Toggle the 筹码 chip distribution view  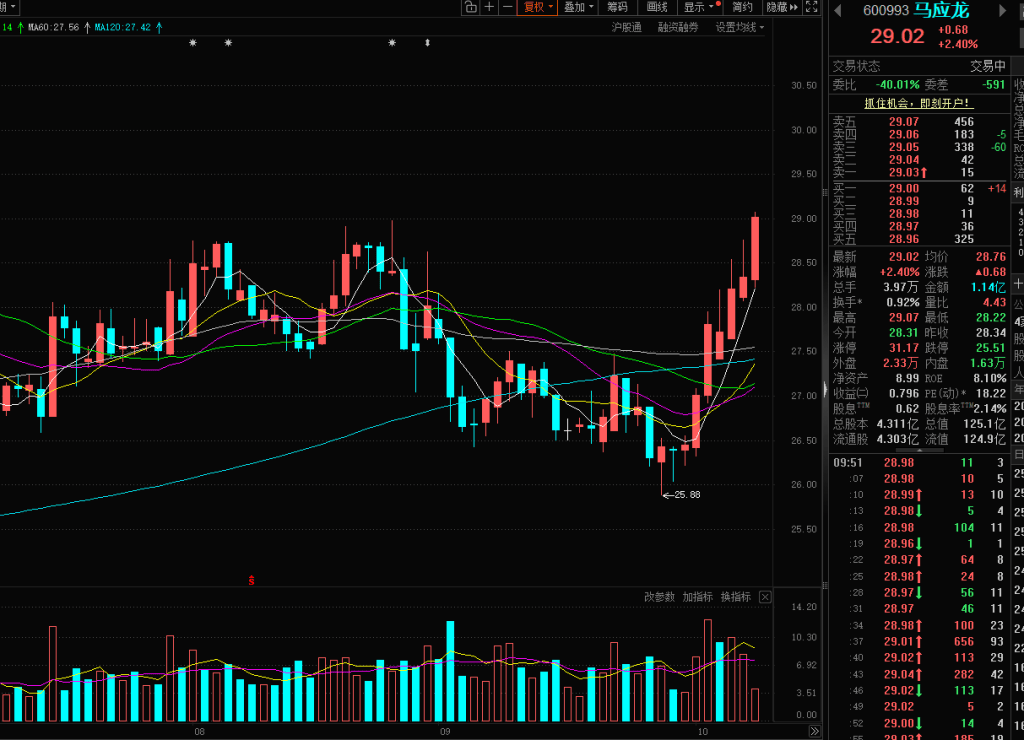point(617,7)
